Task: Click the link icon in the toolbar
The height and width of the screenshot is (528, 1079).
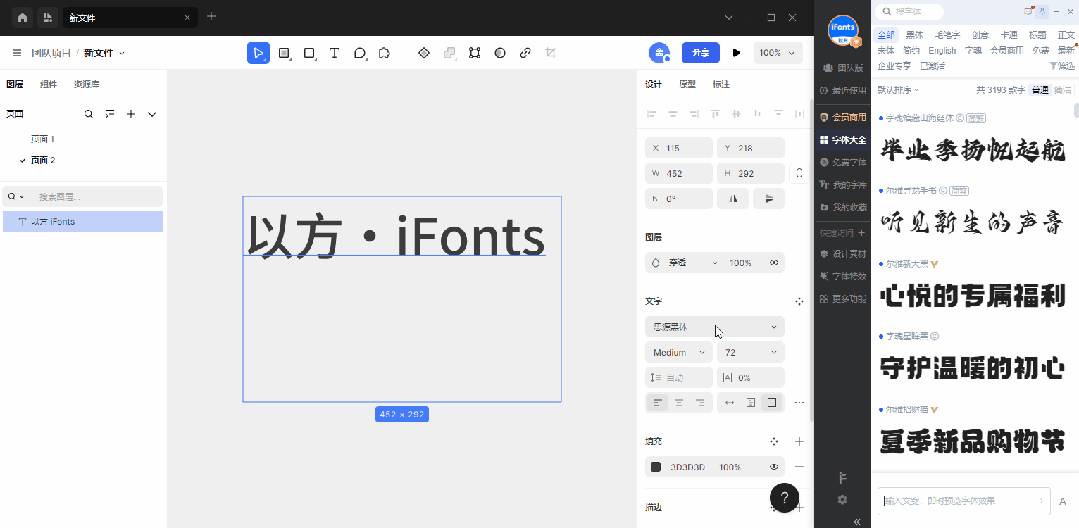Action: 525,53
